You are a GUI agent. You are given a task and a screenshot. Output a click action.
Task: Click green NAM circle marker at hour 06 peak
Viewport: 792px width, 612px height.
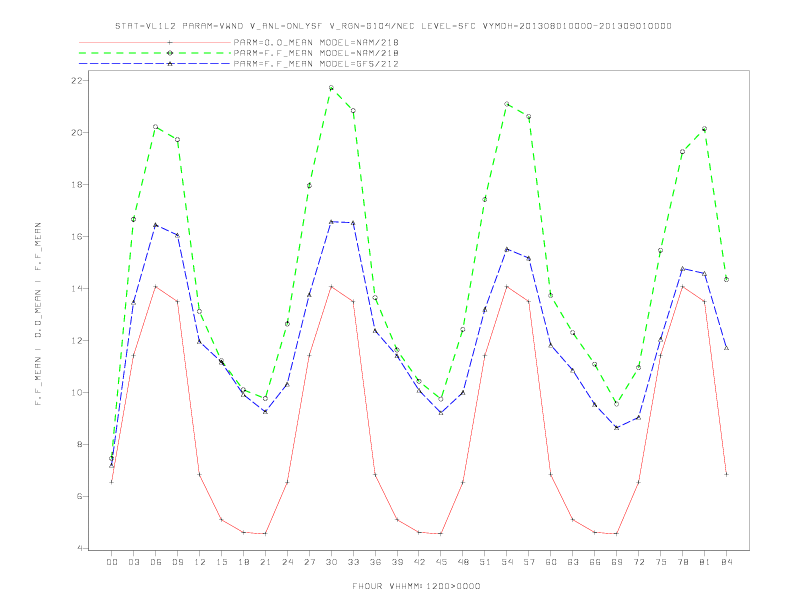[x=156, y=127]
